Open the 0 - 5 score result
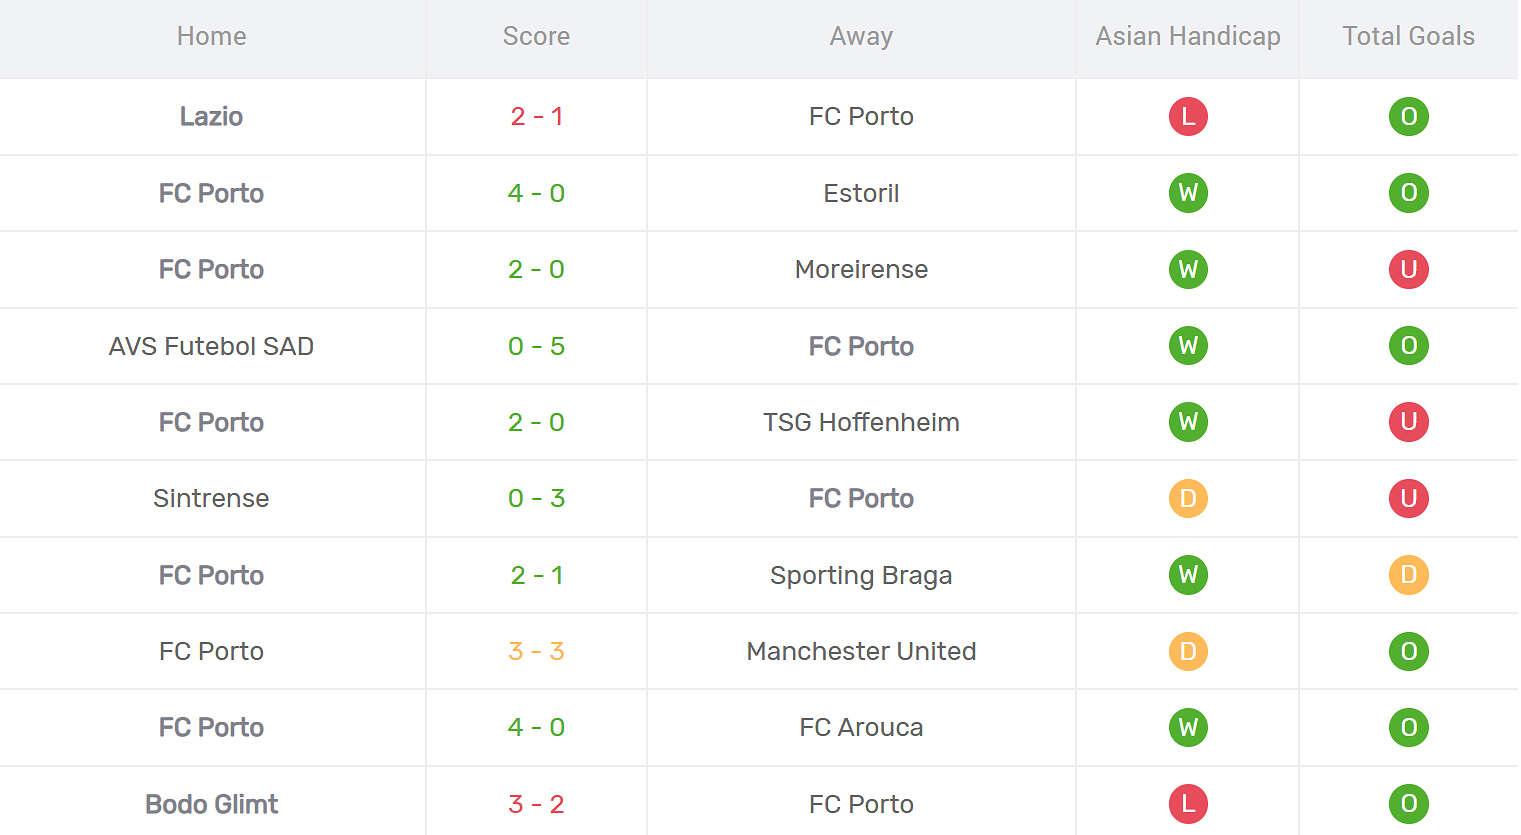Image resolution: width=1521 pixels, height=835 pixels. (536, 346)
